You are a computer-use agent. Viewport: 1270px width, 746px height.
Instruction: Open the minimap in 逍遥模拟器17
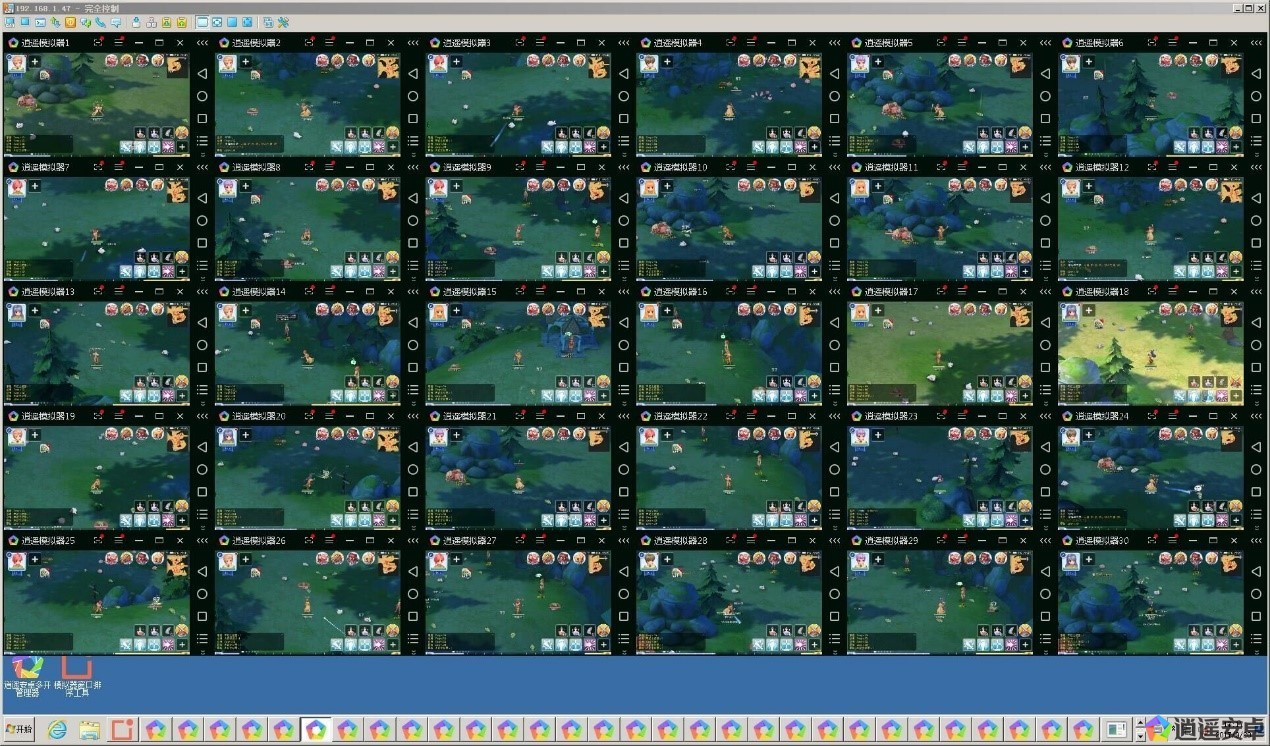coord(1021,314)
